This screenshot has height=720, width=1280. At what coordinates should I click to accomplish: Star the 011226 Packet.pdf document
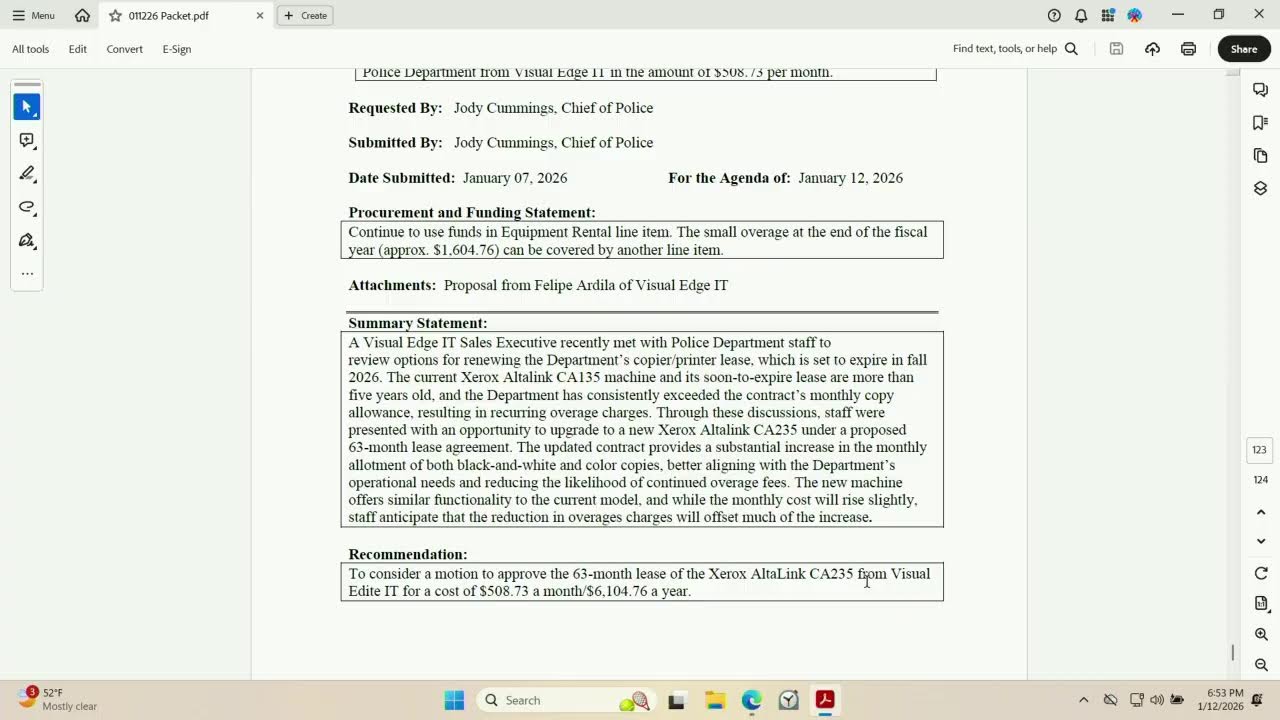(115, 15)
